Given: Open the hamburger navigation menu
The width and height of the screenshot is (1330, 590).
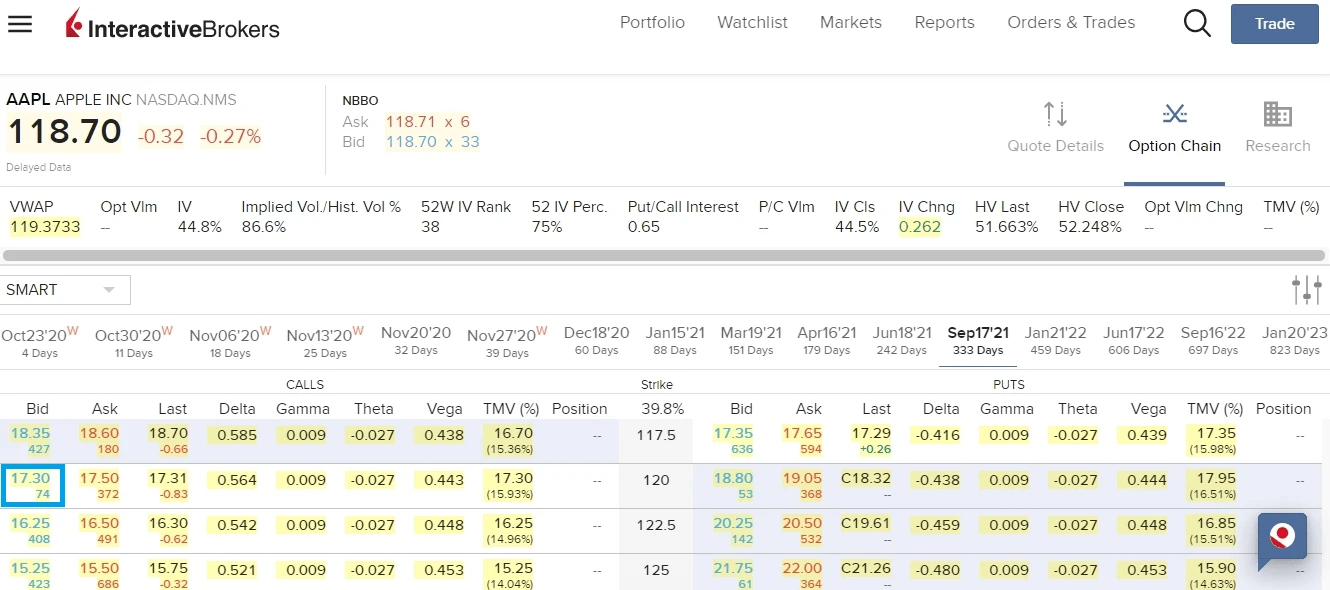Looking at the screenshot, I should pyautogui.click(x=20, y=23).
